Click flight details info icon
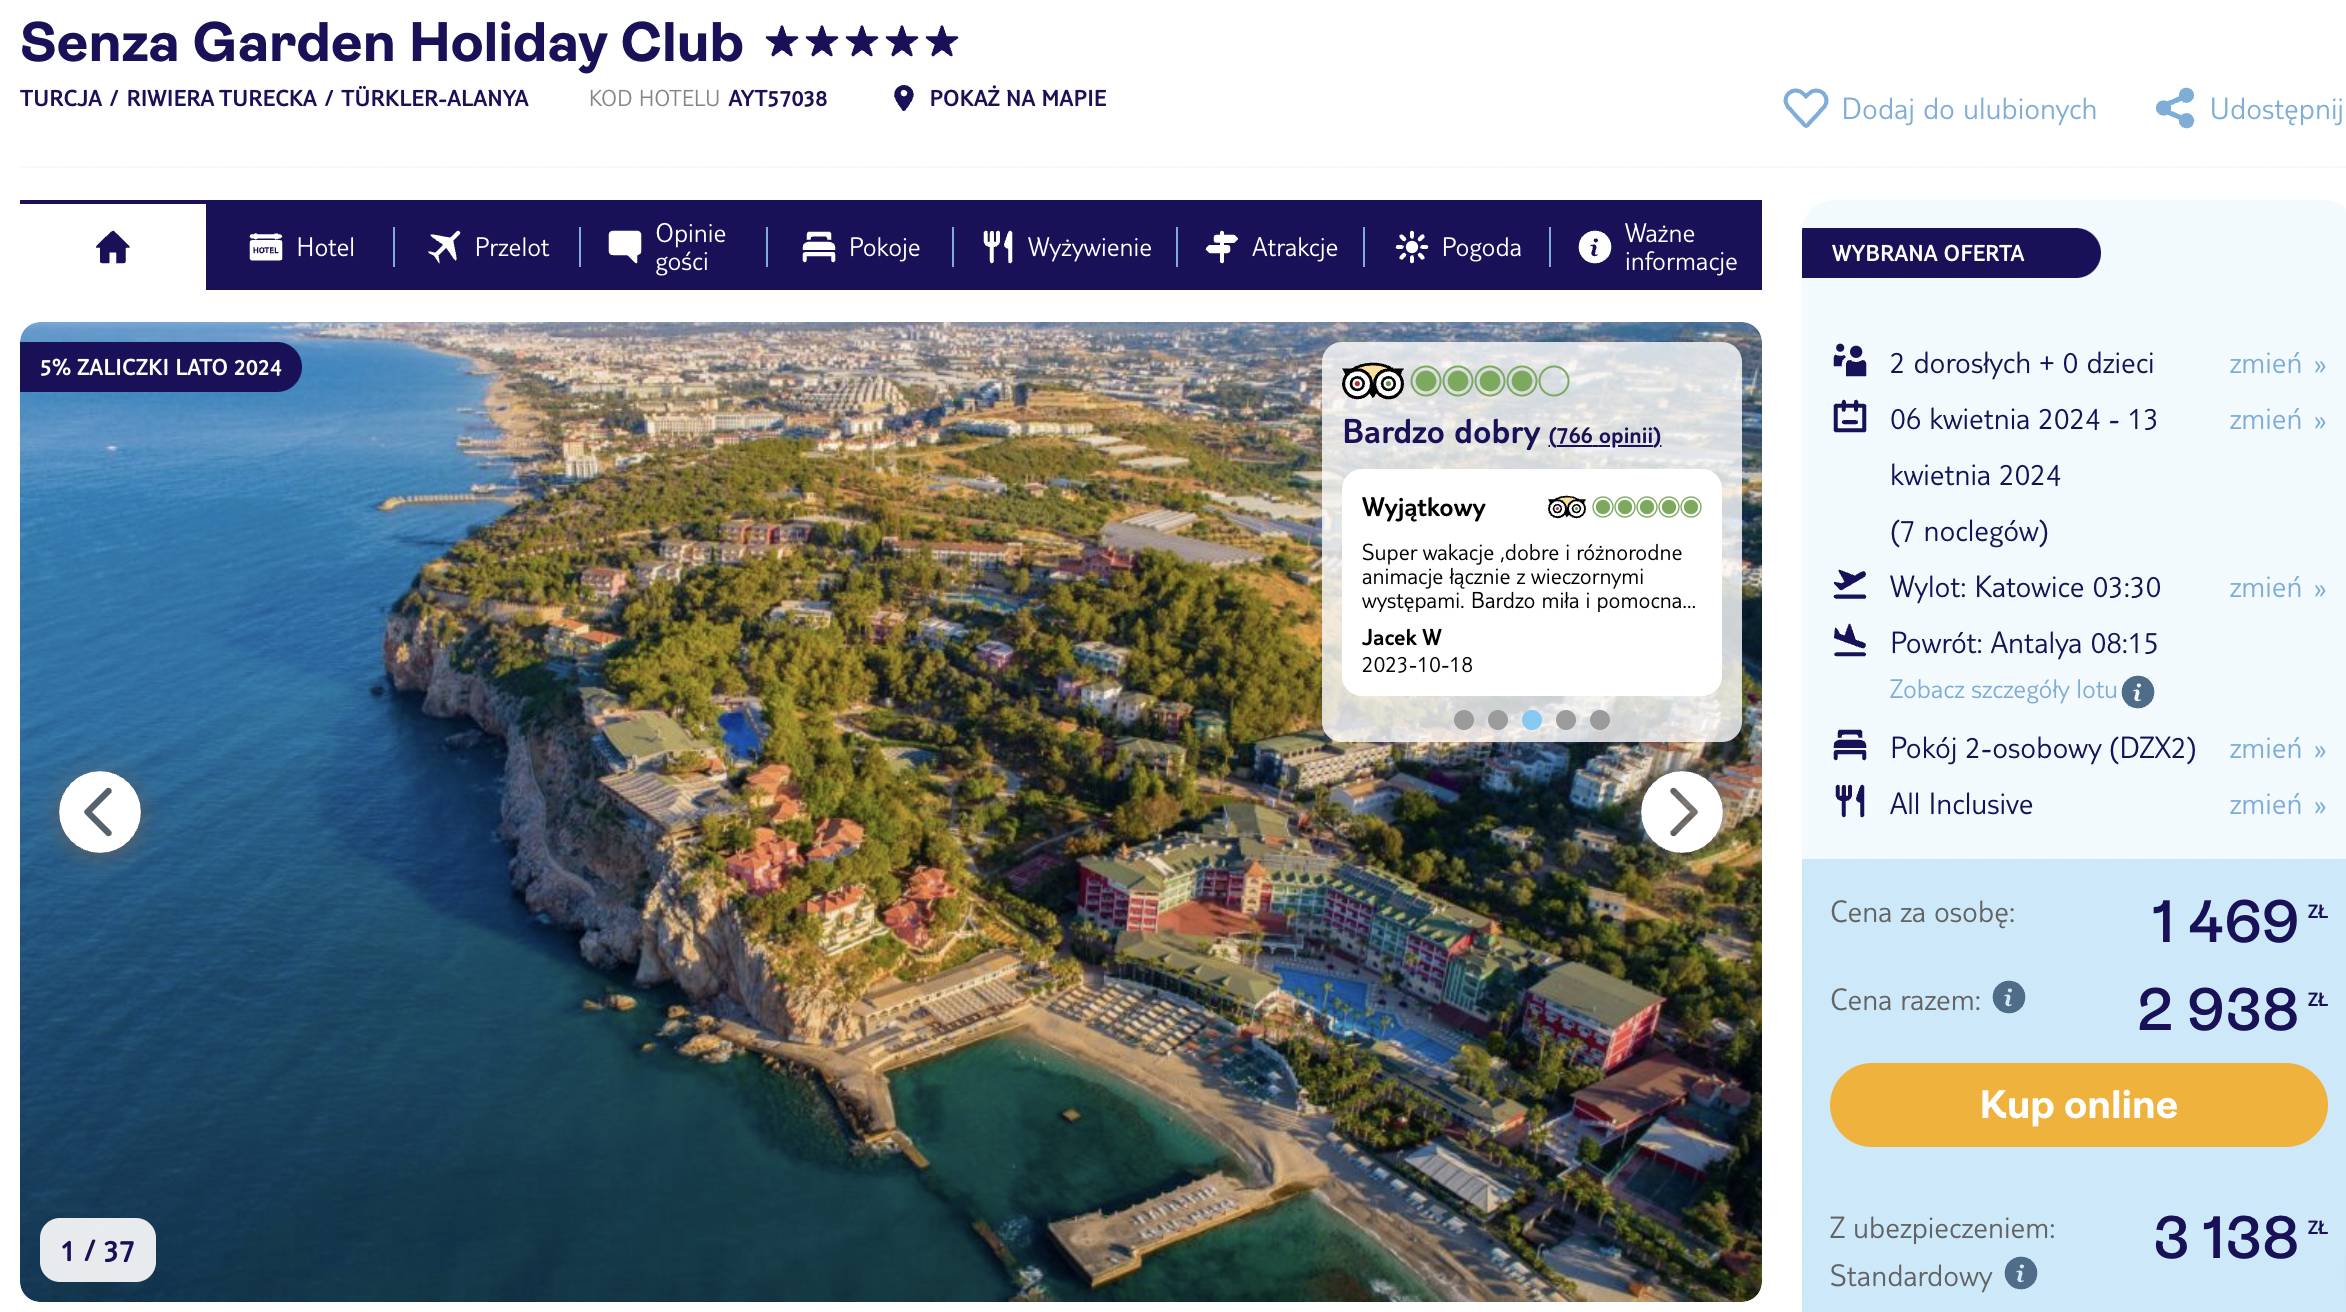The height and width of the screenshot is (1312, 2346). pyautogui.click(x=2138, y=691)
